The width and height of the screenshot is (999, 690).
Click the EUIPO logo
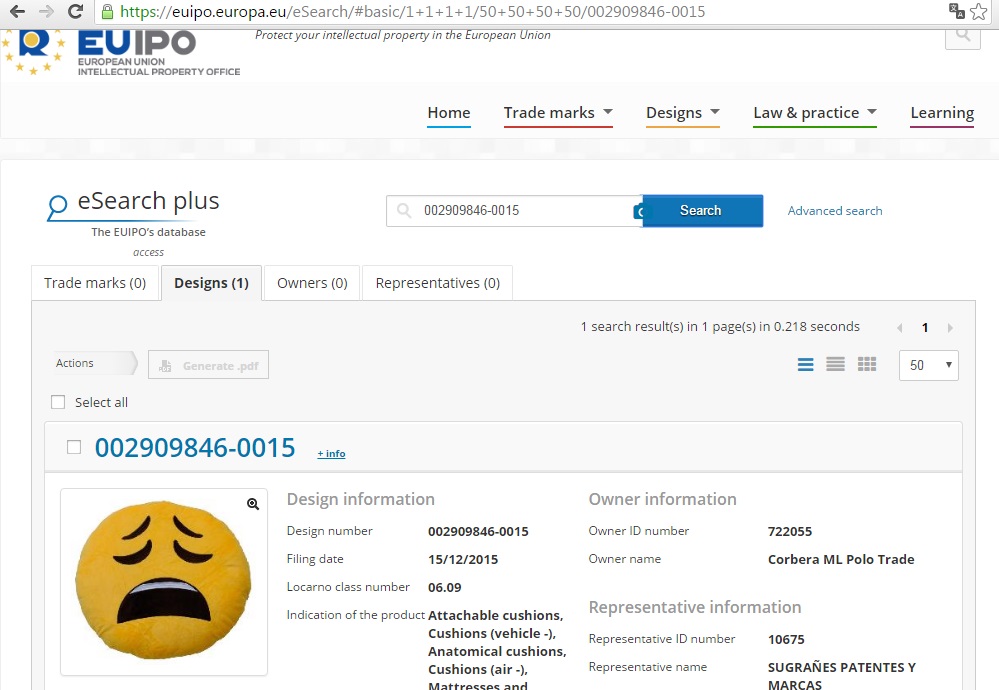click(x=121, y=52)
